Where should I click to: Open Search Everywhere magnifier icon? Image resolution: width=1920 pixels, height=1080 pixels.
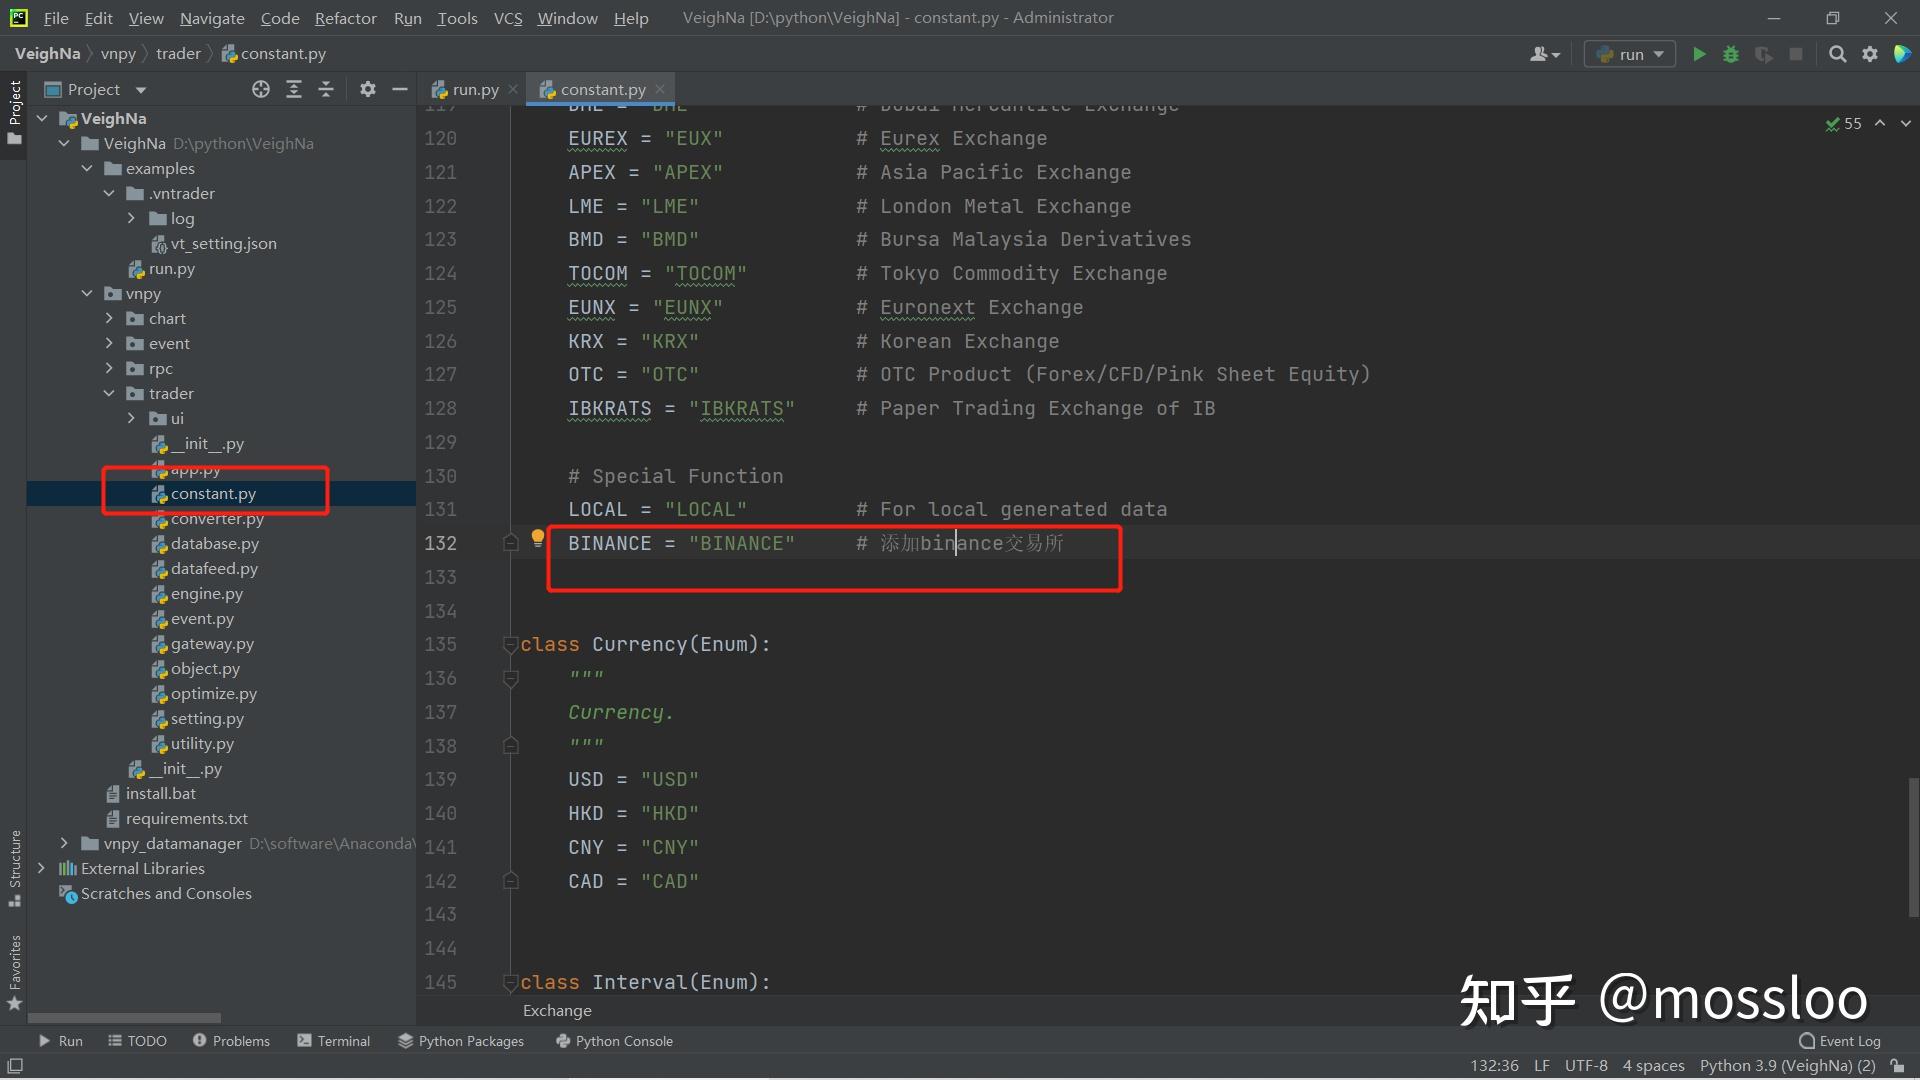coord(1837,54)
